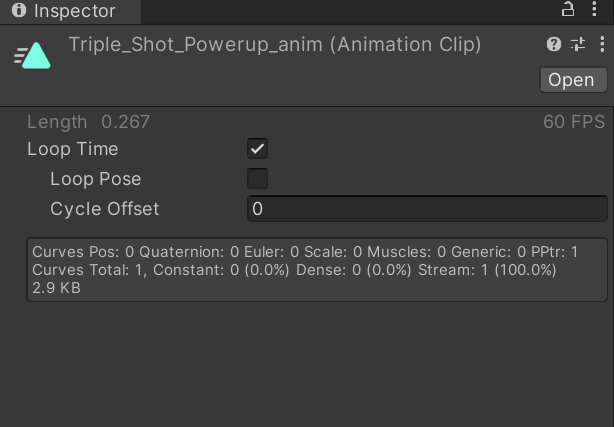Click the 2.9 KB size text
This screenshot has height=427, width=614.
pyautogui.click(x=56, y=288)
